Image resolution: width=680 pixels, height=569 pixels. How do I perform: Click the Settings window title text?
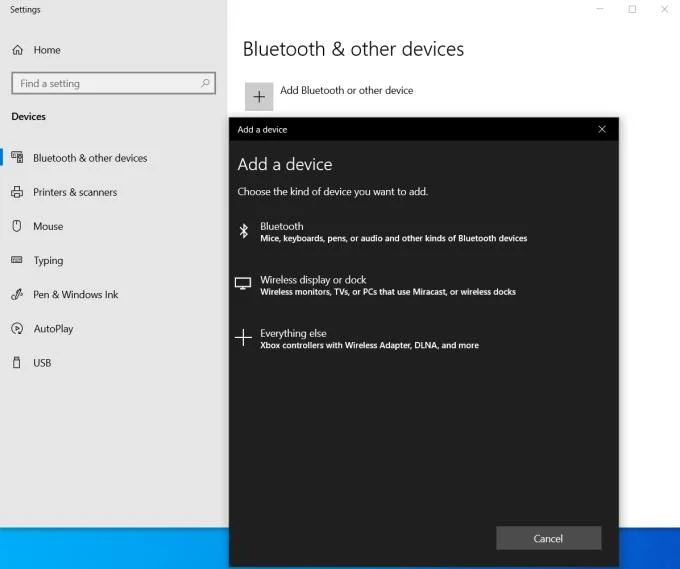(25, 9)
